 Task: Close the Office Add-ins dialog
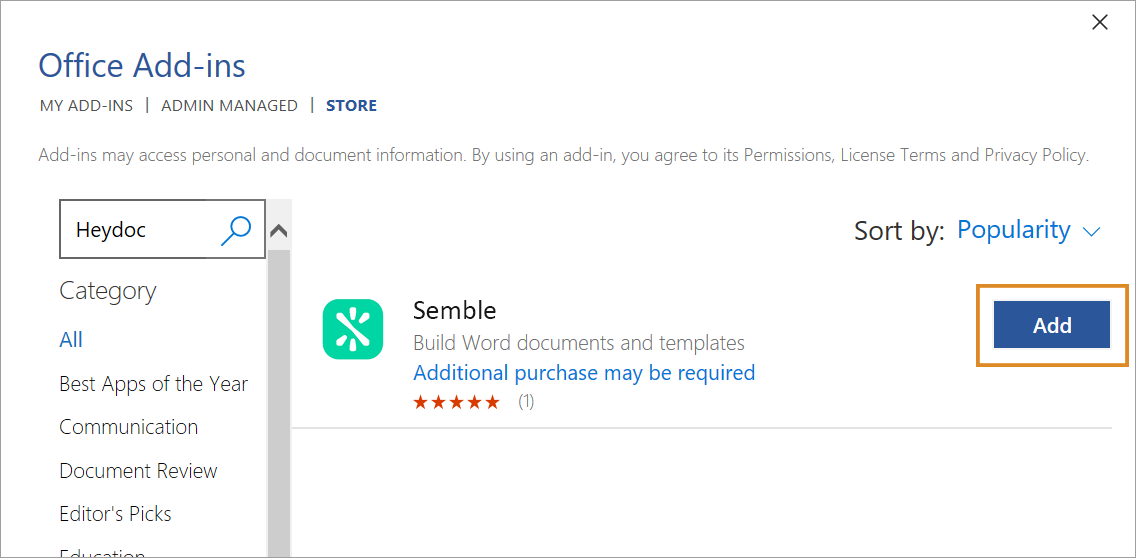[x=1100, y=22]
